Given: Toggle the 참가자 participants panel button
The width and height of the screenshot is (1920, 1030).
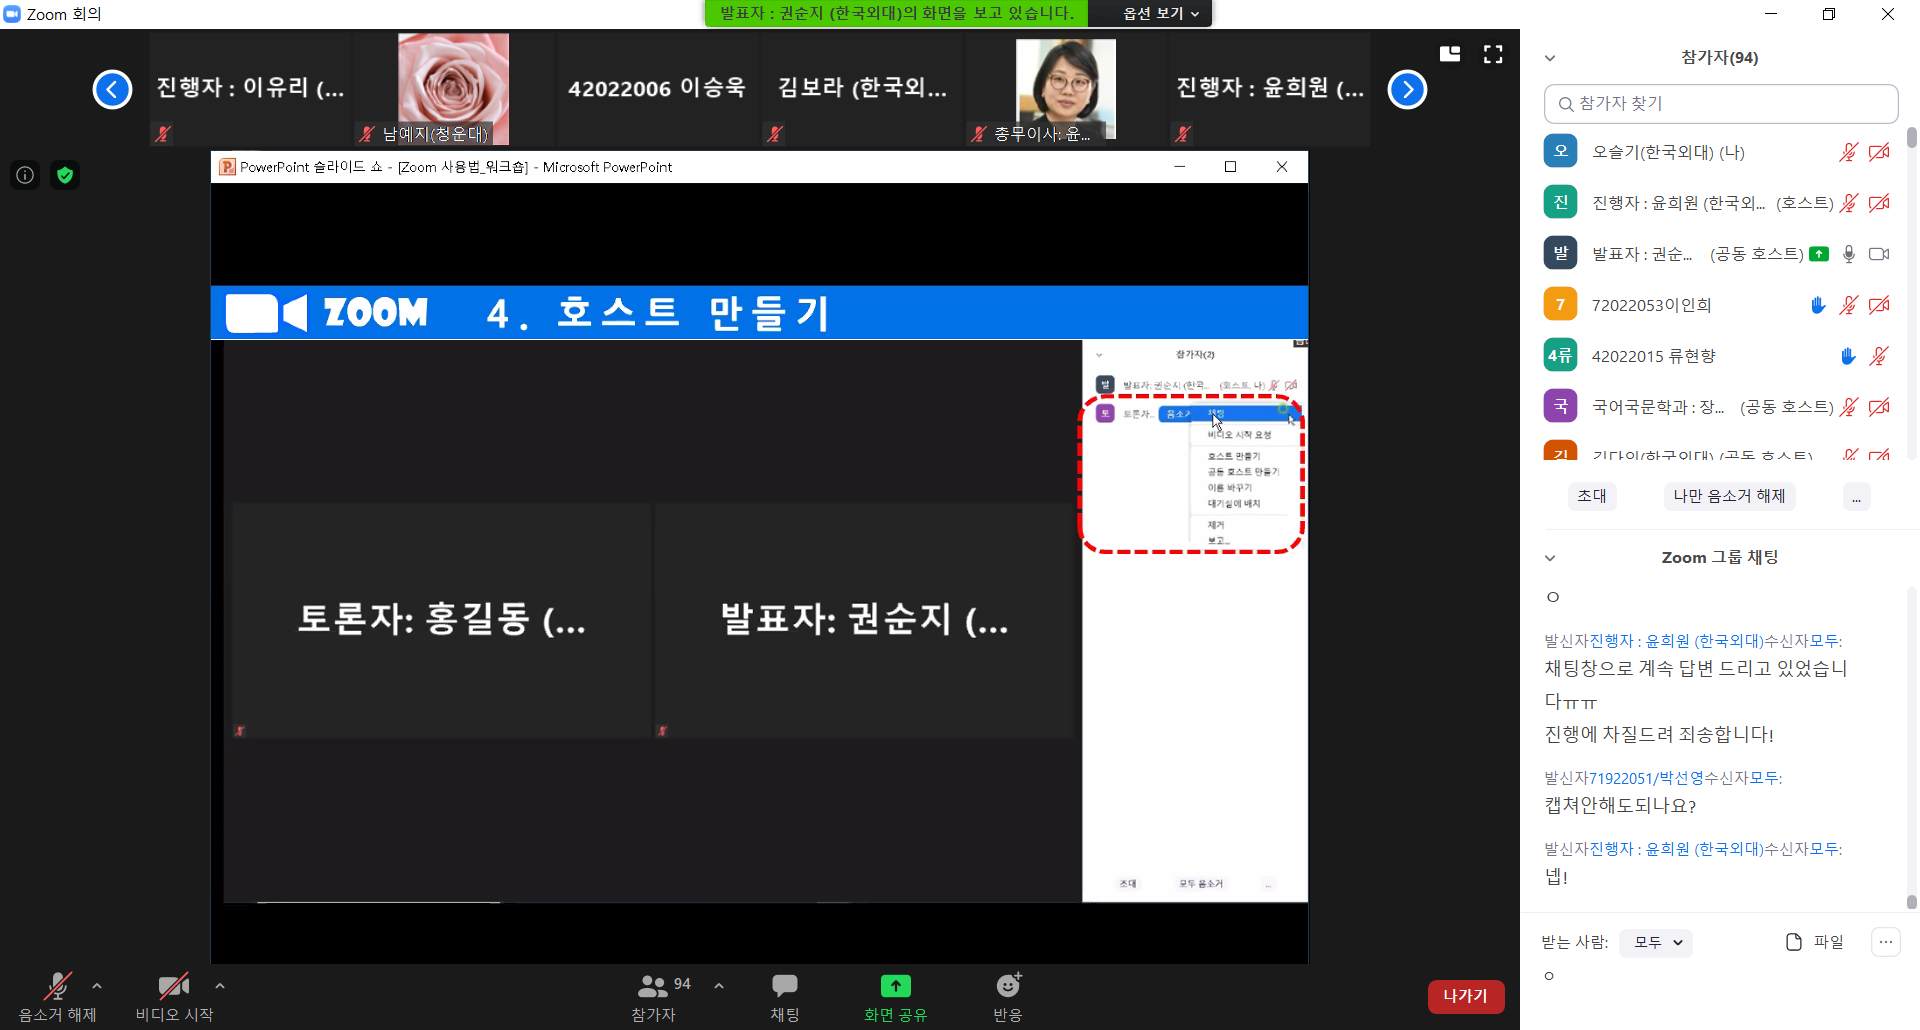Looking at the screenshot, I should point(654,997).
